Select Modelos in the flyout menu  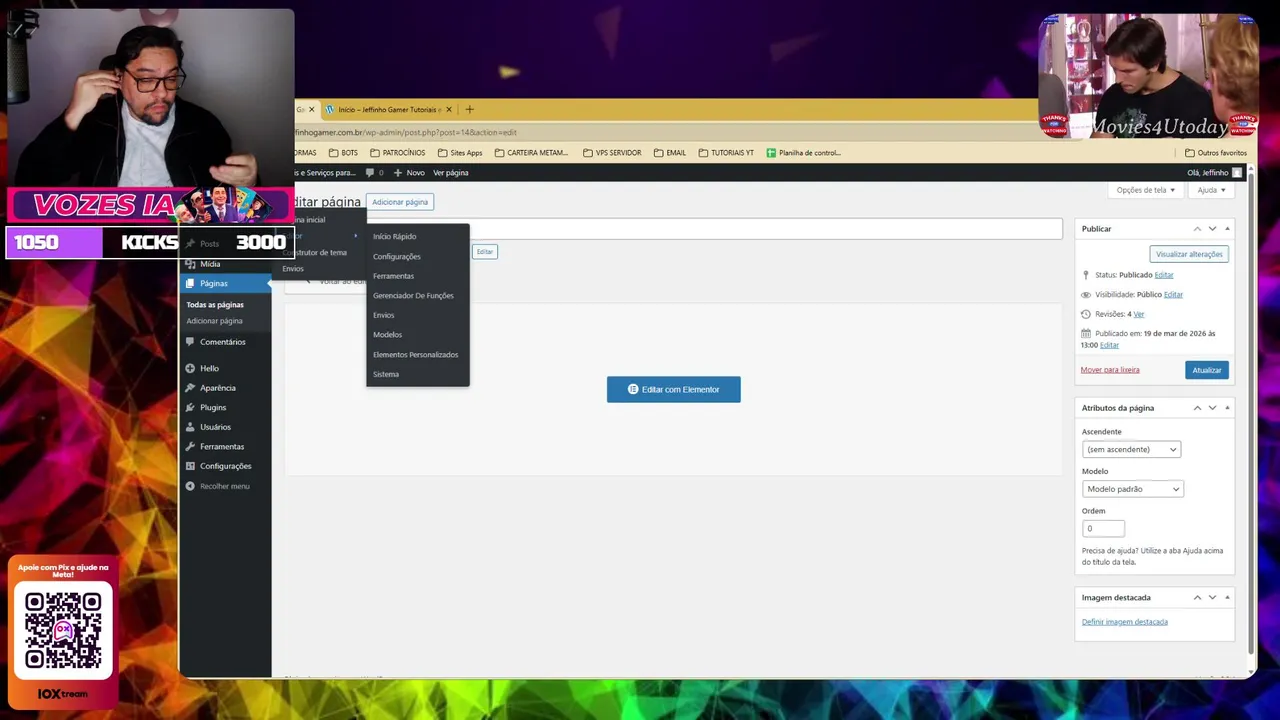click(x=387, y=335)
